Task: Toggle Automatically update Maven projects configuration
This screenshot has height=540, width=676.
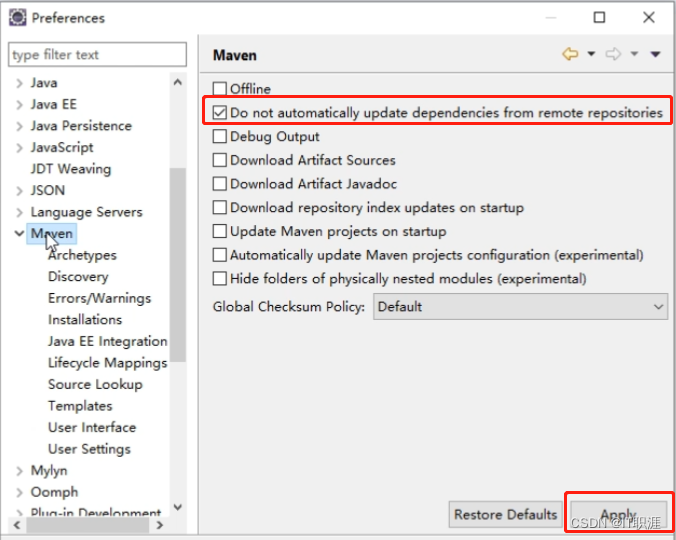Action: point(219,255)
